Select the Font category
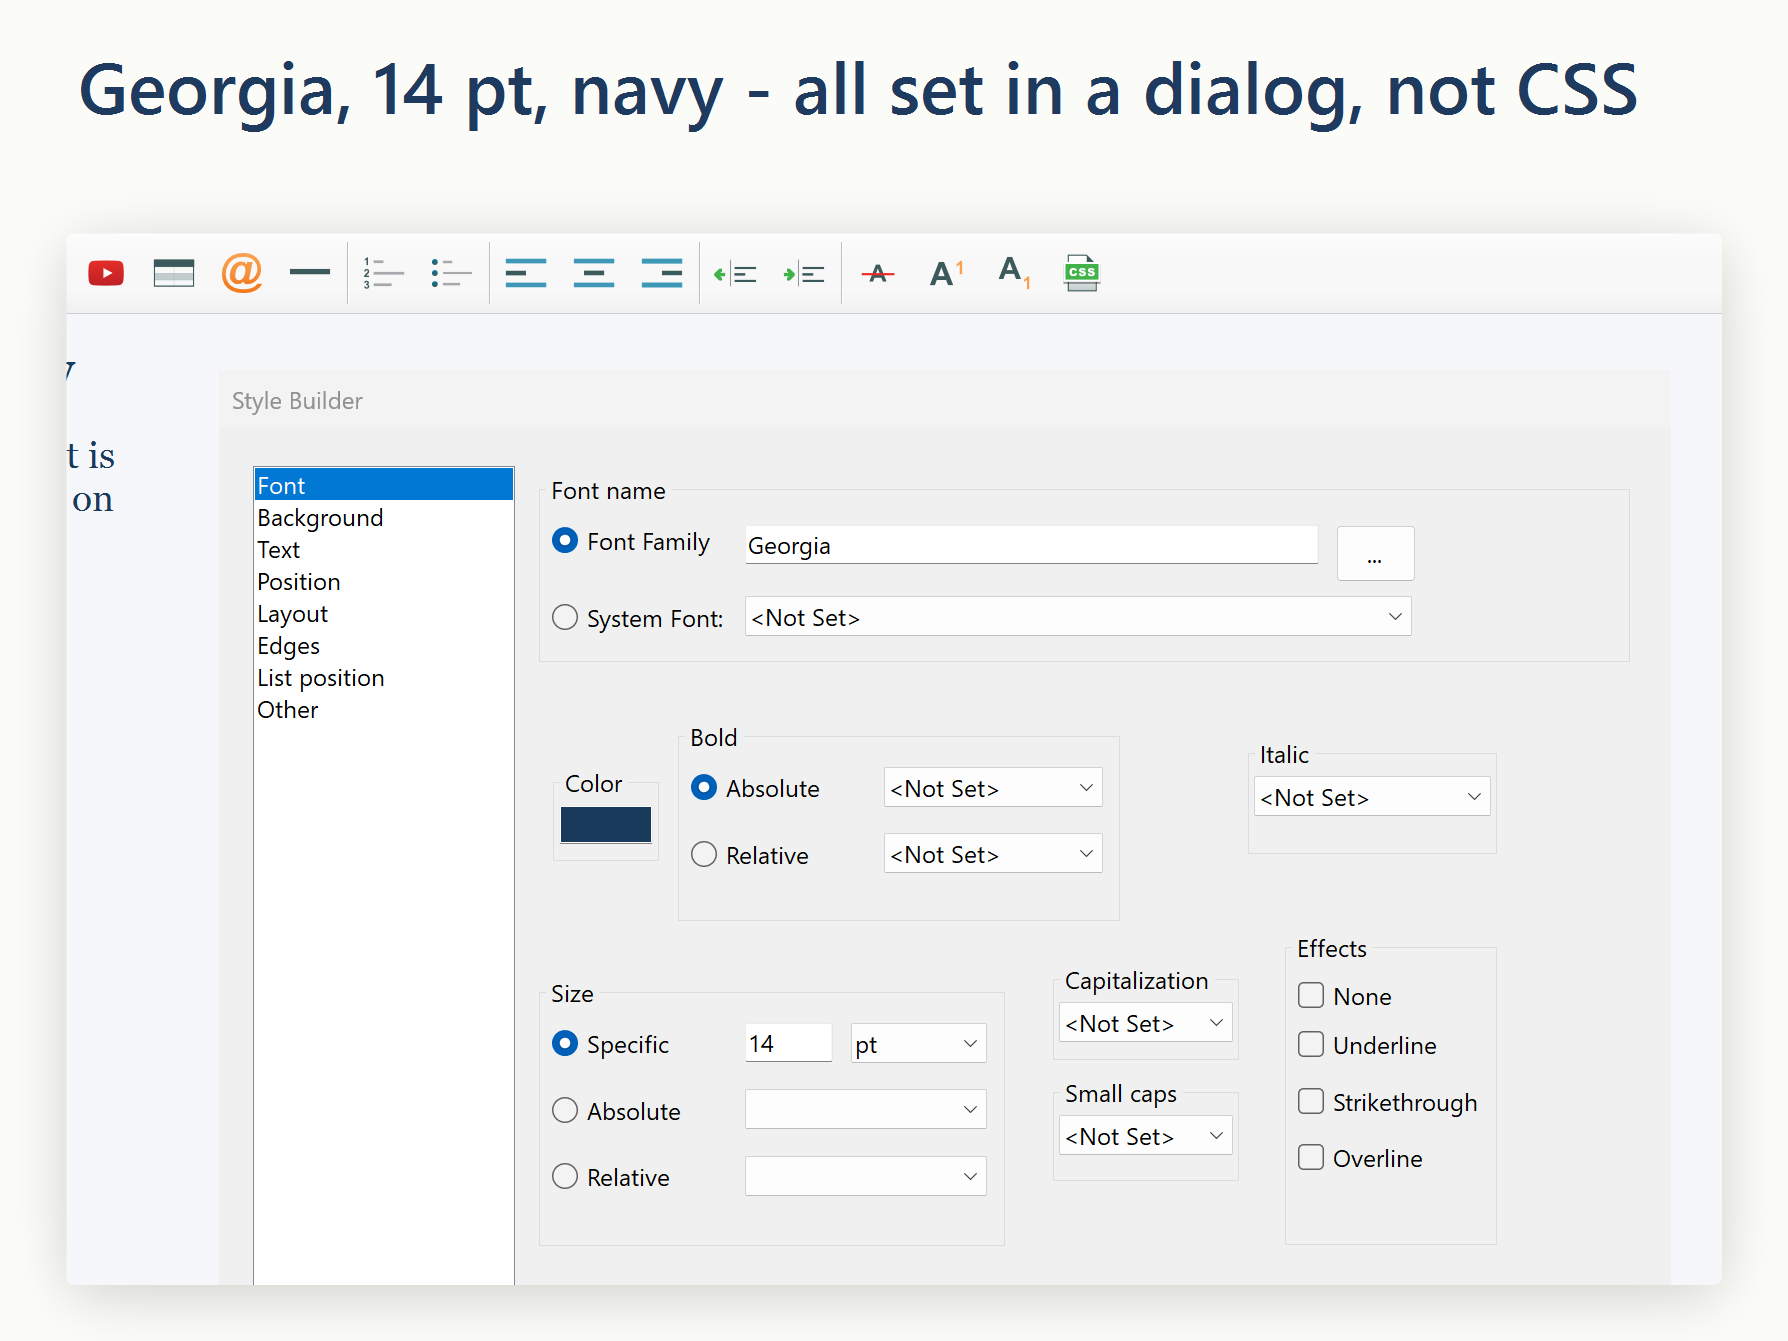The height and width of the screenshot is (1341, 1788). coord(384,485)
